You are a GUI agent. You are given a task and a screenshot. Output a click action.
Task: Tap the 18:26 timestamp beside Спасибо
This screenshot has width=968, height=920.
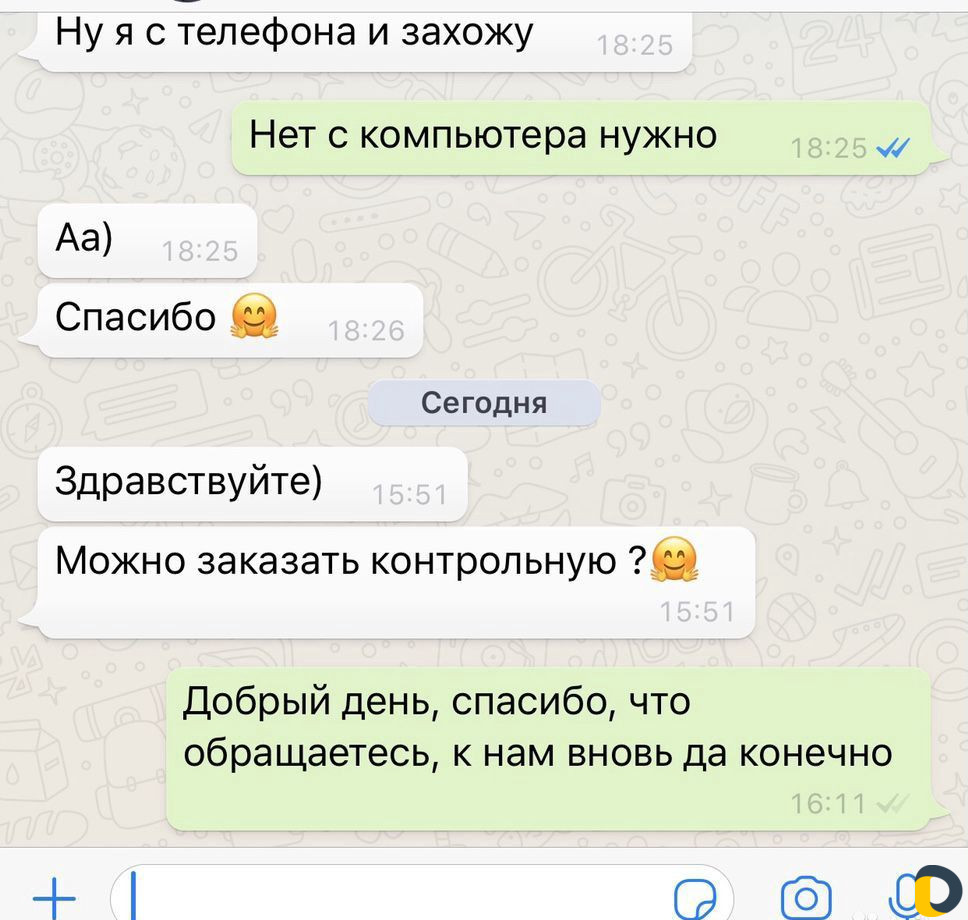[x=365, y=331]
